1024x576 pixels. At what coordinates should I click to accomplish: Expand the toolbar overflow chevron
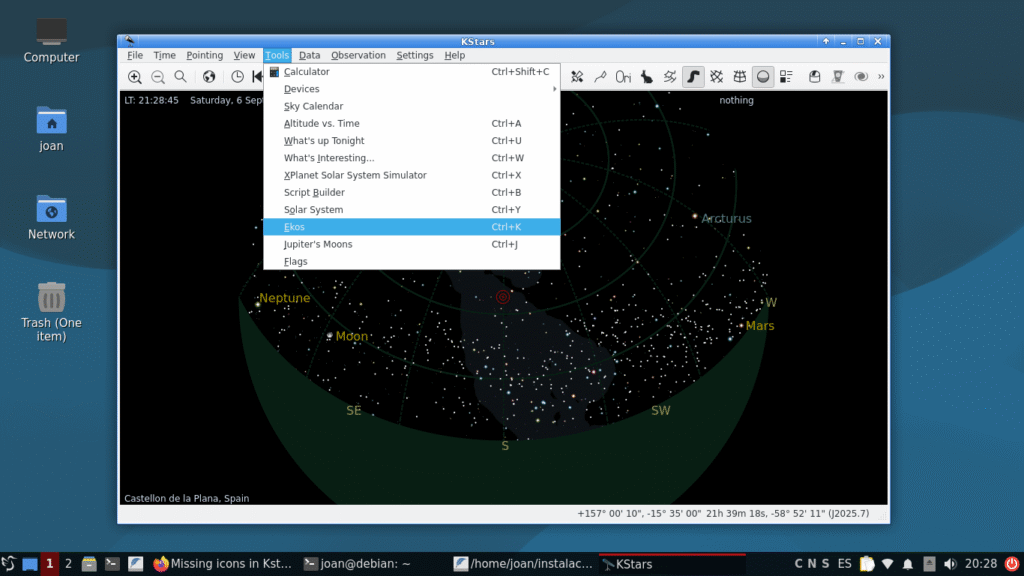pyautogui.click(x=881, y=77)
